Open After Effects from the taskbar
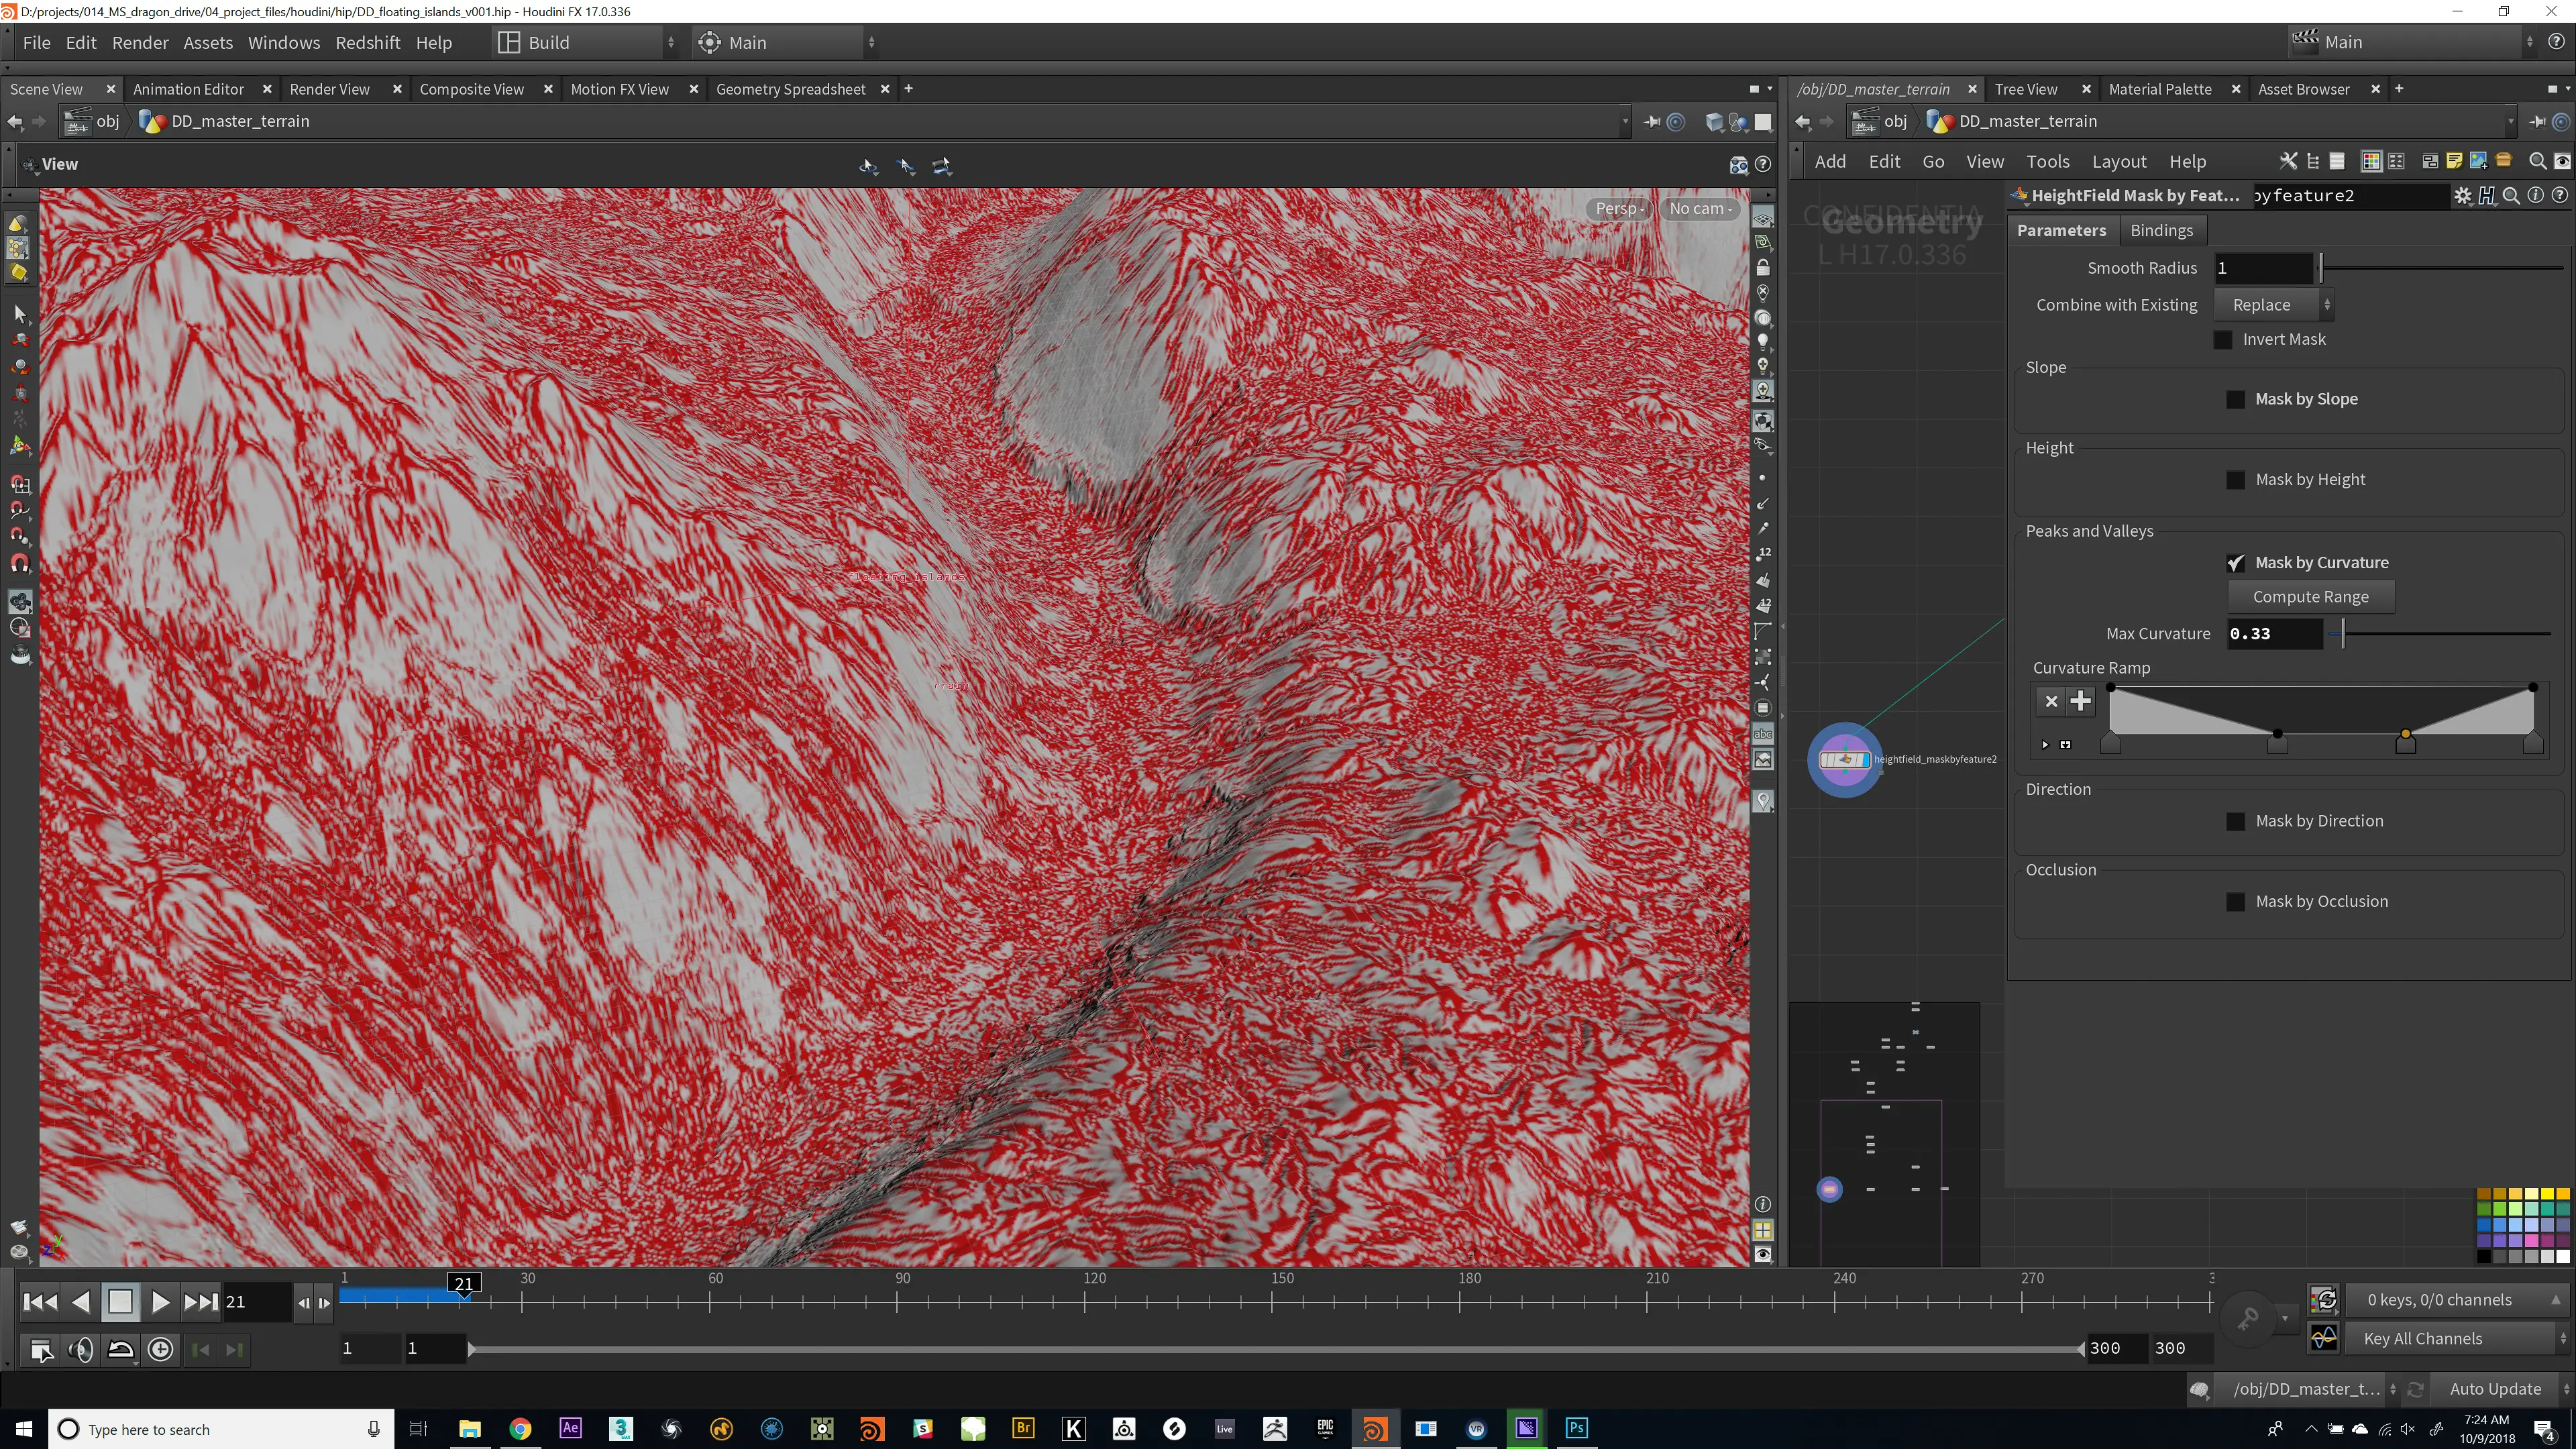2576x1449 pixels. (x=570, y=1428)
